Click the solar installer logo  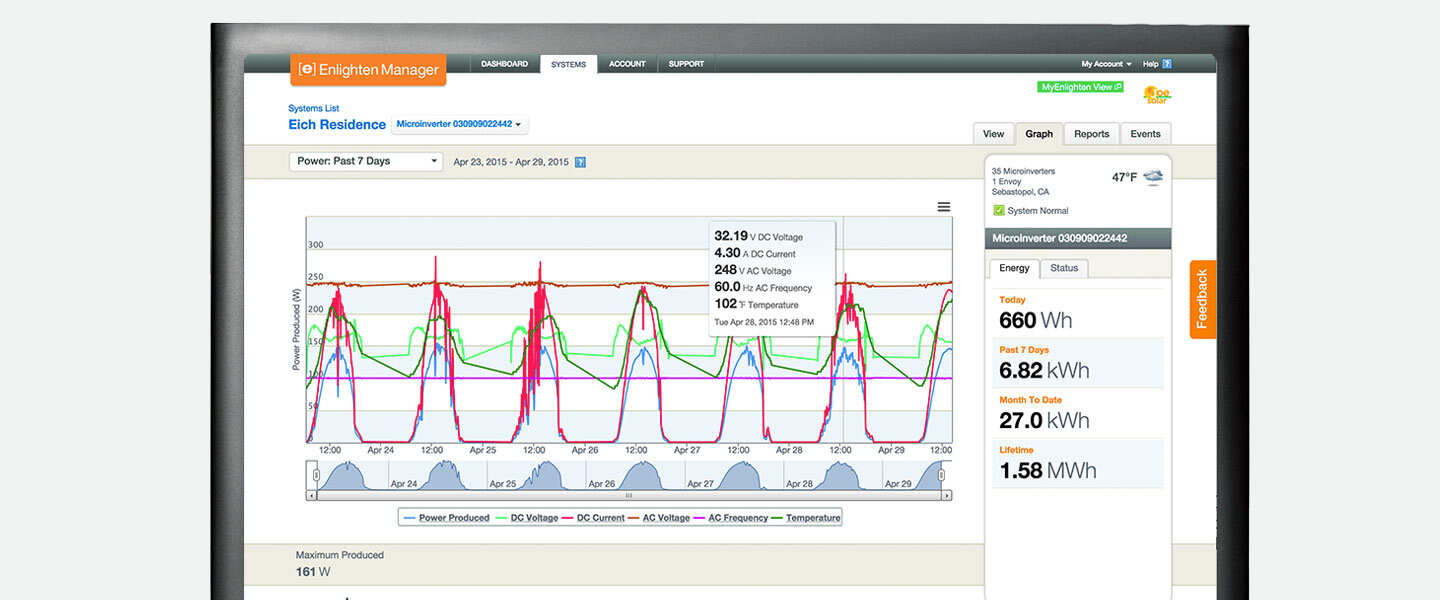[1156, 95]
